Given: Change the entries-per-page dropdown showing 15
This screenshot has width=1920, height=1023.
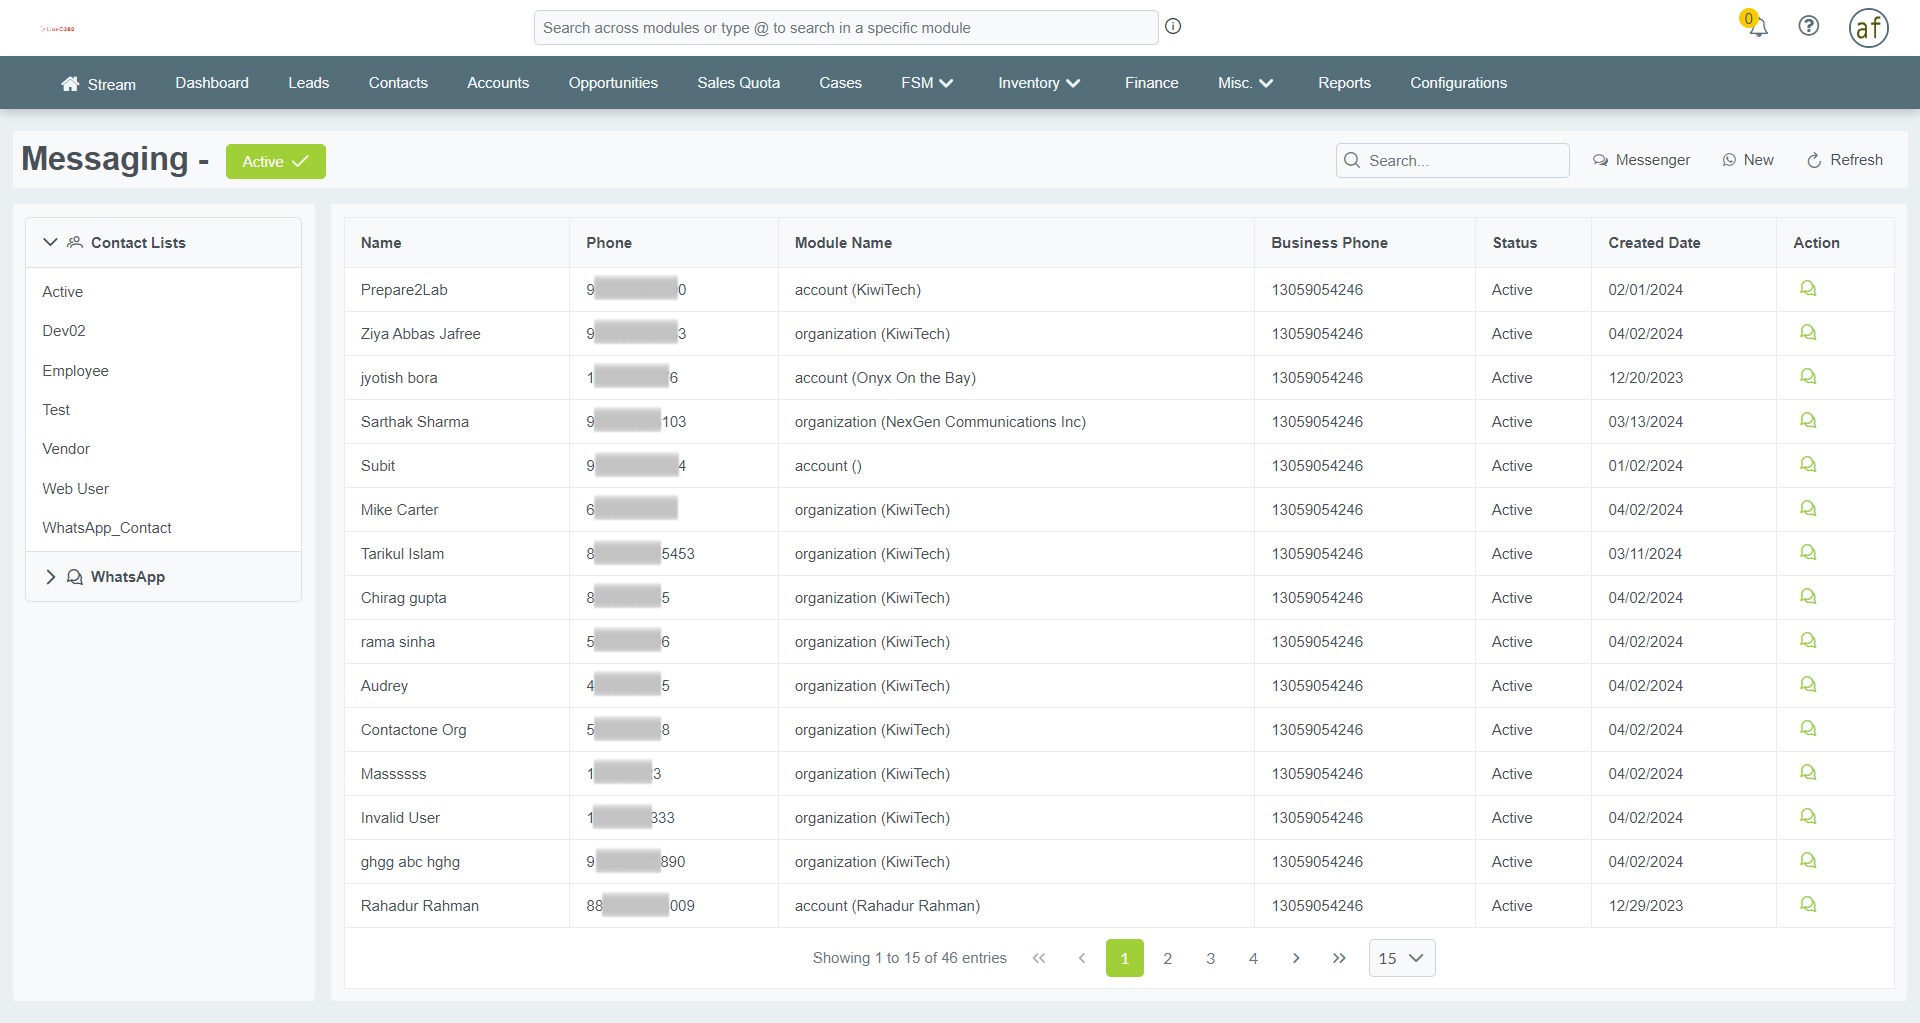Looking at the screenshot, I should 1401,958.
